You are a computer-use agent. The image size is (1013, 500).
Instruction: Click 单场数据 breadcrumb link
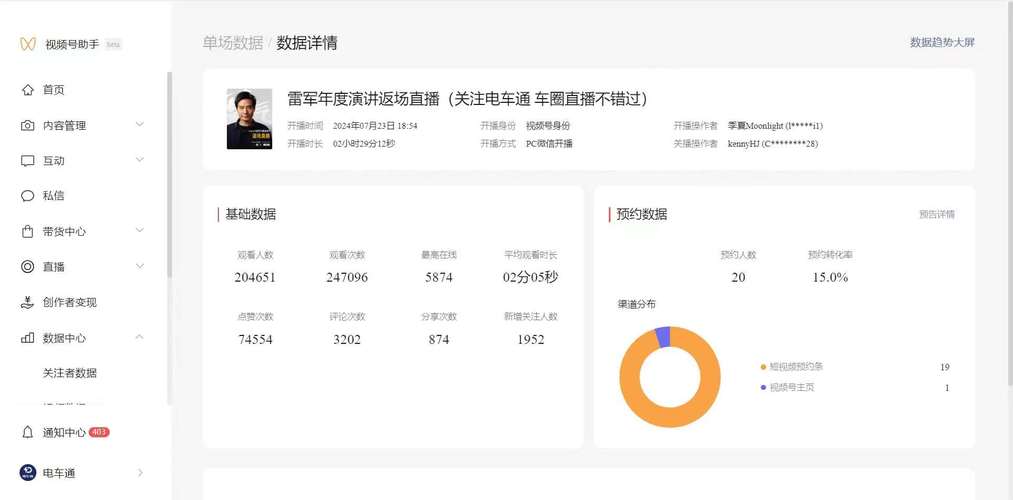(x=233, y=43)
